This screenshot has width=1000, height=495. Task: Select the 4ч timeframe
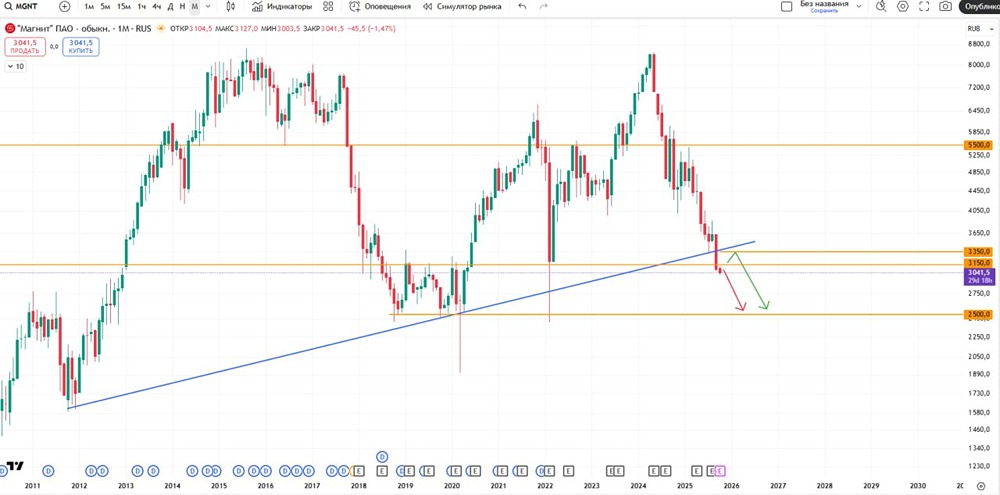coord(156,6)
